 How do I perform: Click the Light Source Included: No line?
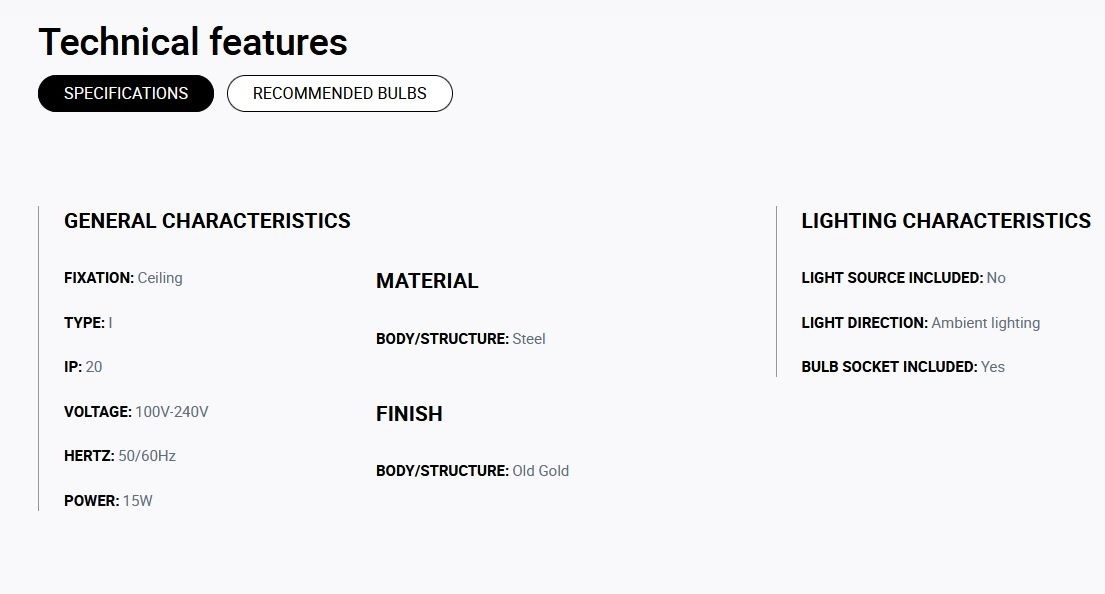click(x=903, y=278)
